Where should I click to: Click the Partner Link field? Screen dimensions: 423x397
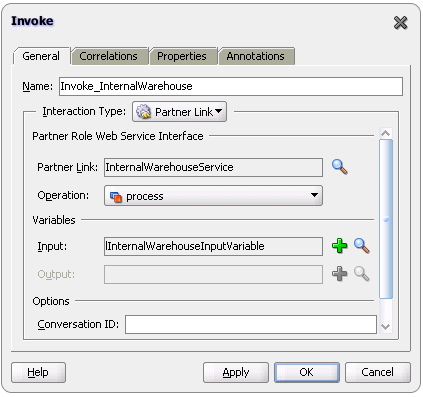click(x=213, y=167)
